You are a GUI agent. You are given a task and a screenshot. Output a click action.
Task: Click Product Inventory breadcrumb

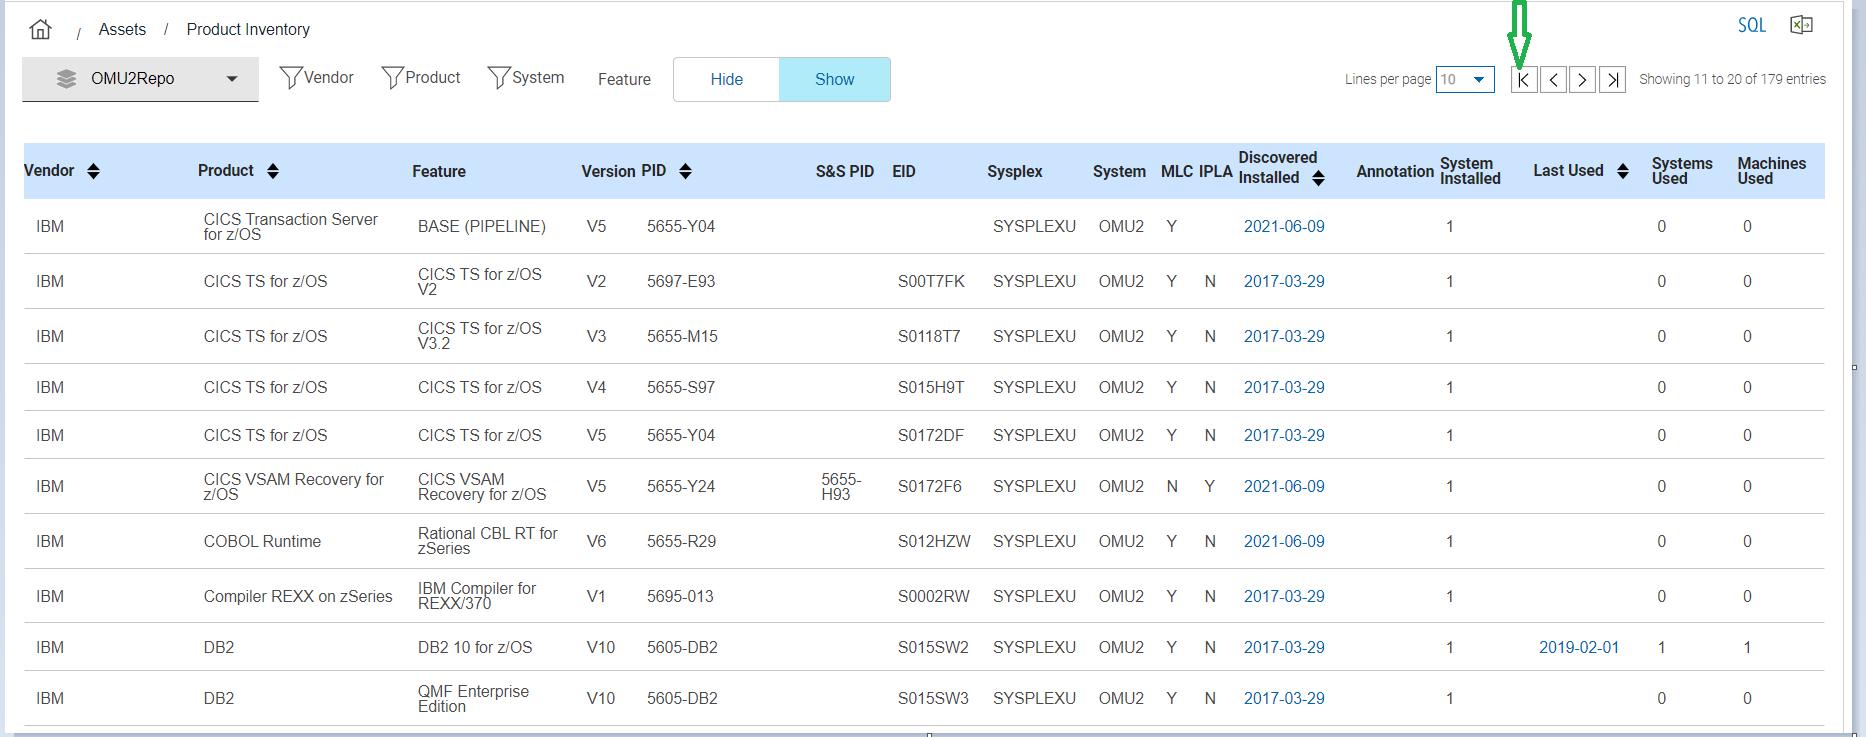click(248, 29)
